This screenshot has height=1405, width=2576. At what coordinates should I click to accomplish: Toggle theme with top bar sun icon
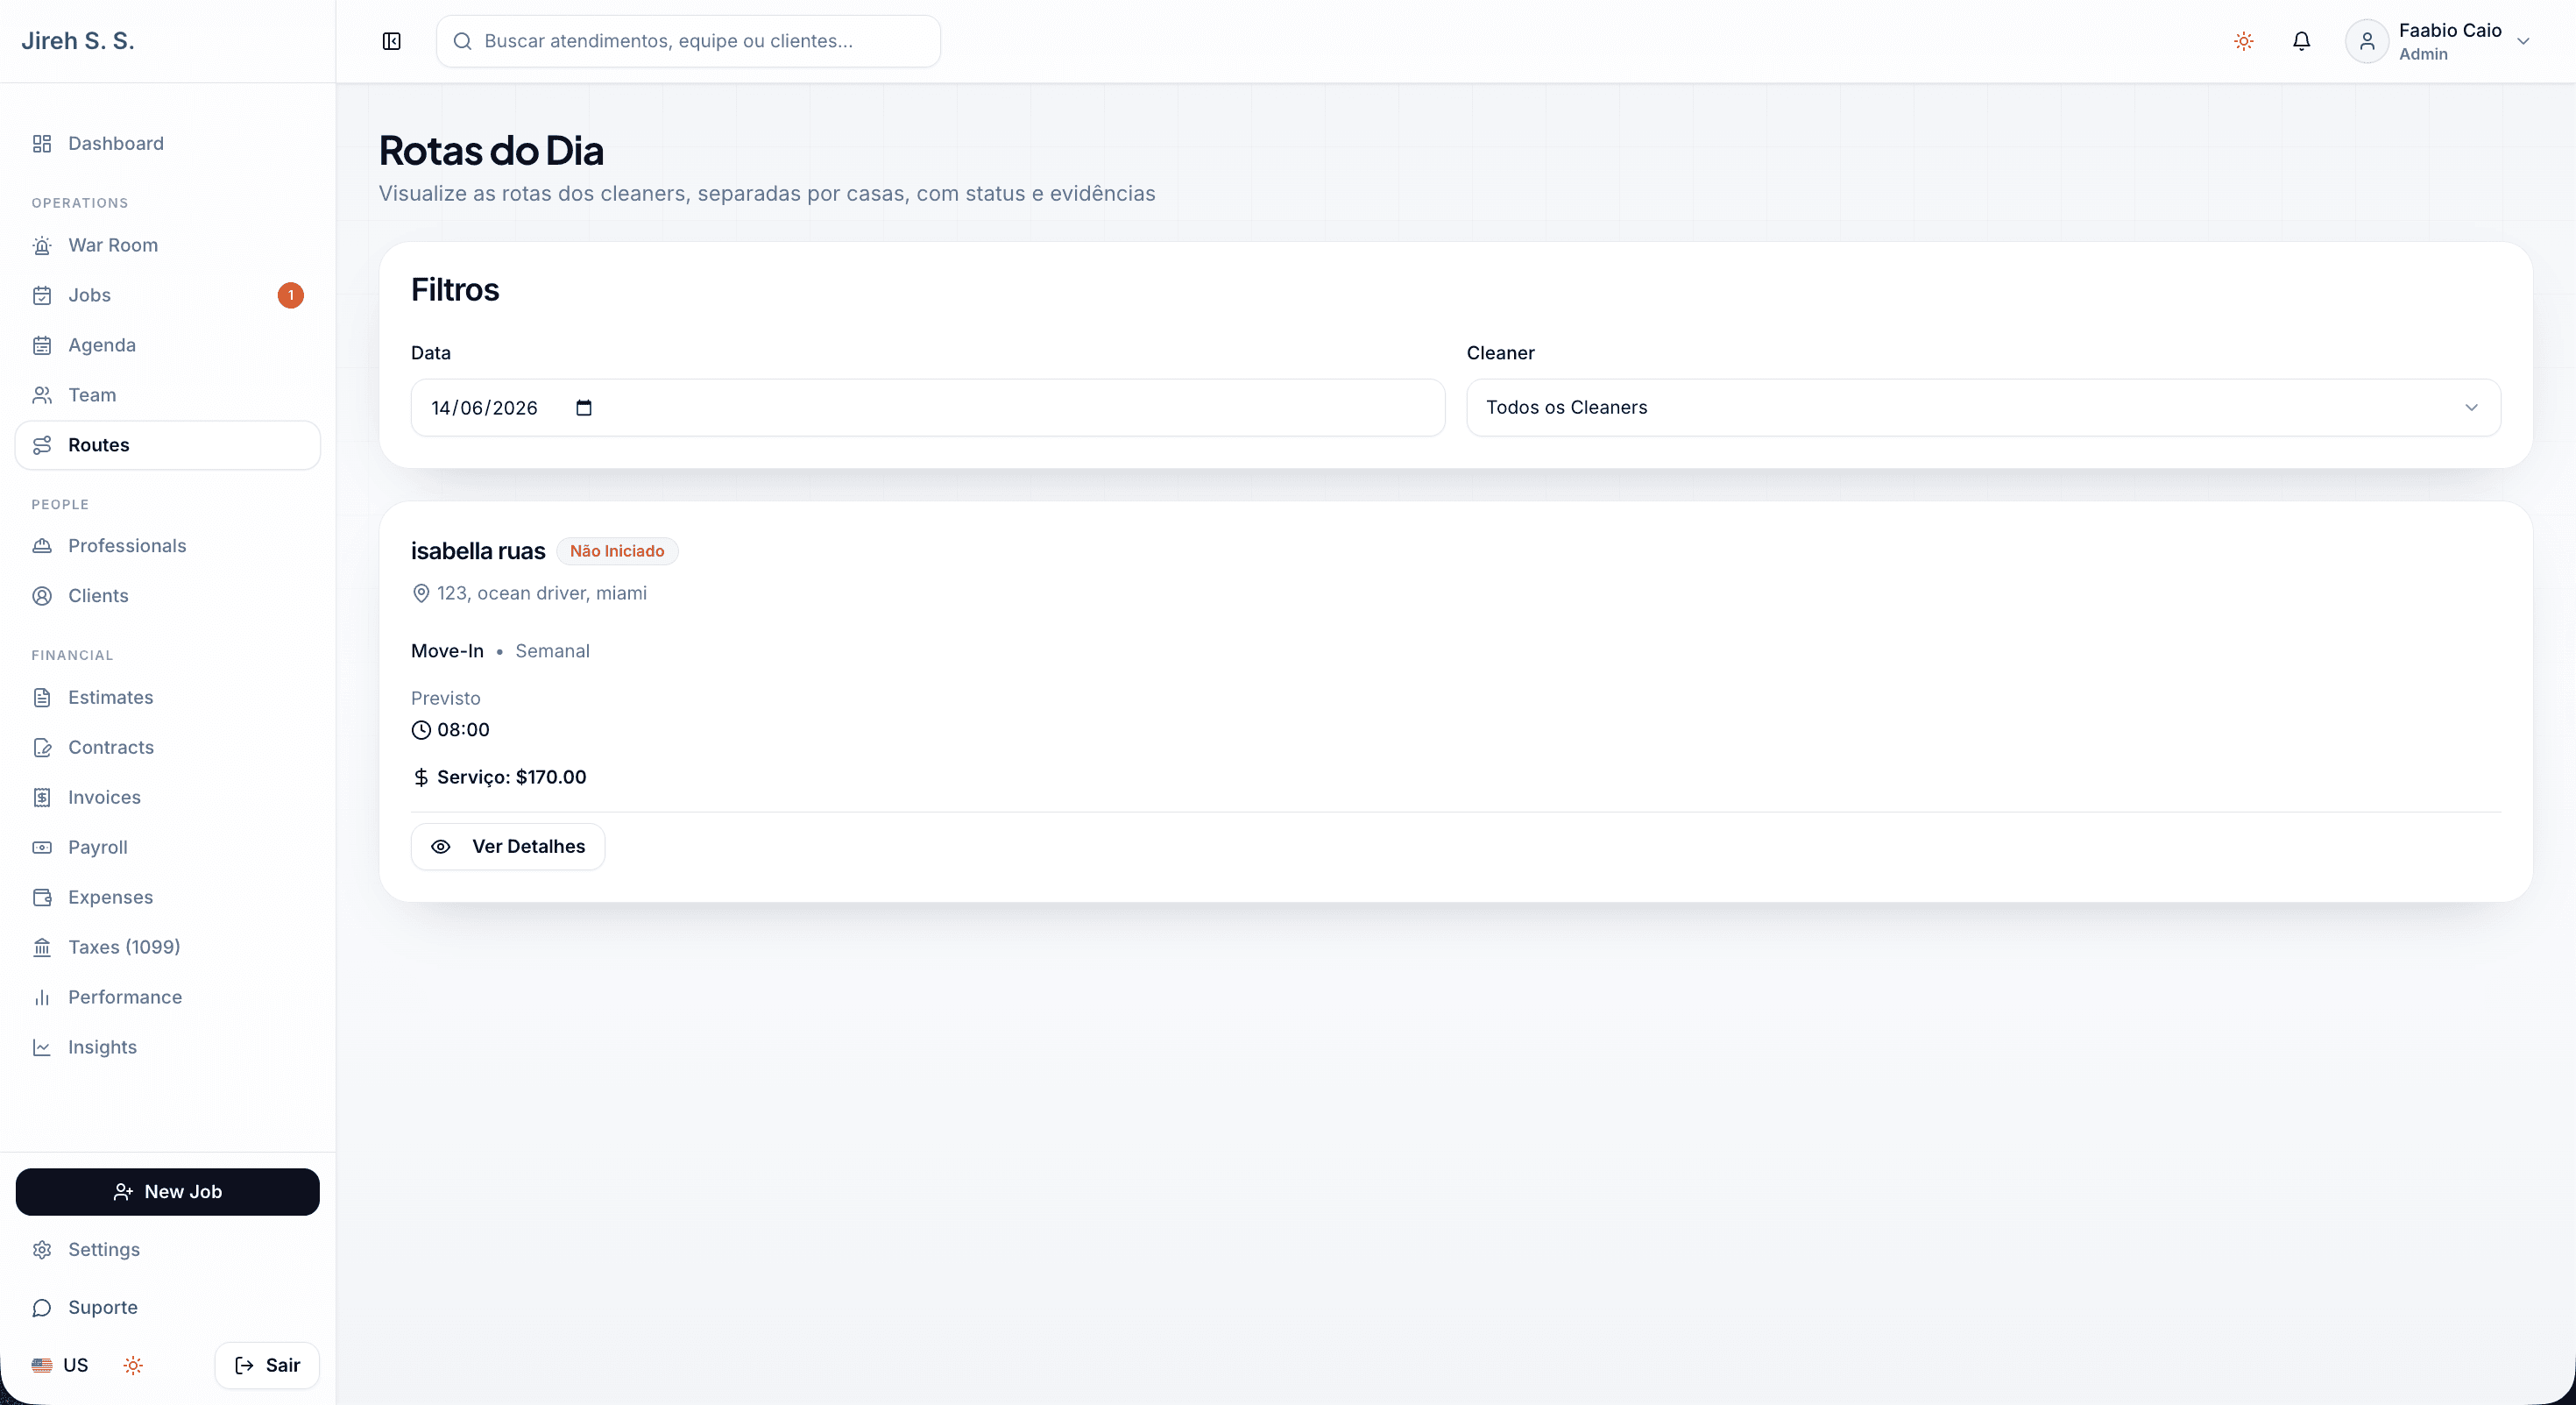tap(2243, 41)
